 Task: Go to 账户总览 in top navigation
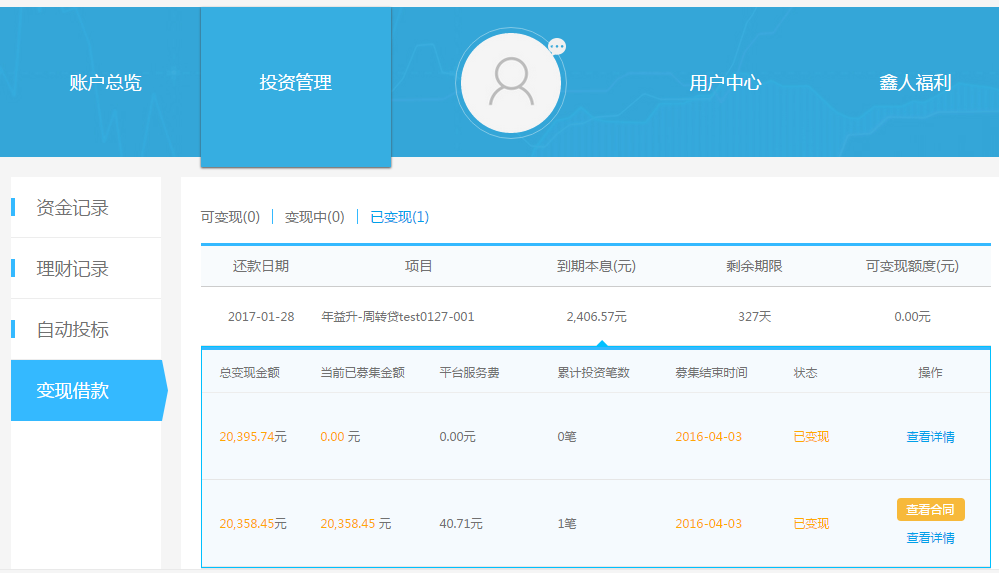click(x=105, y=83)
